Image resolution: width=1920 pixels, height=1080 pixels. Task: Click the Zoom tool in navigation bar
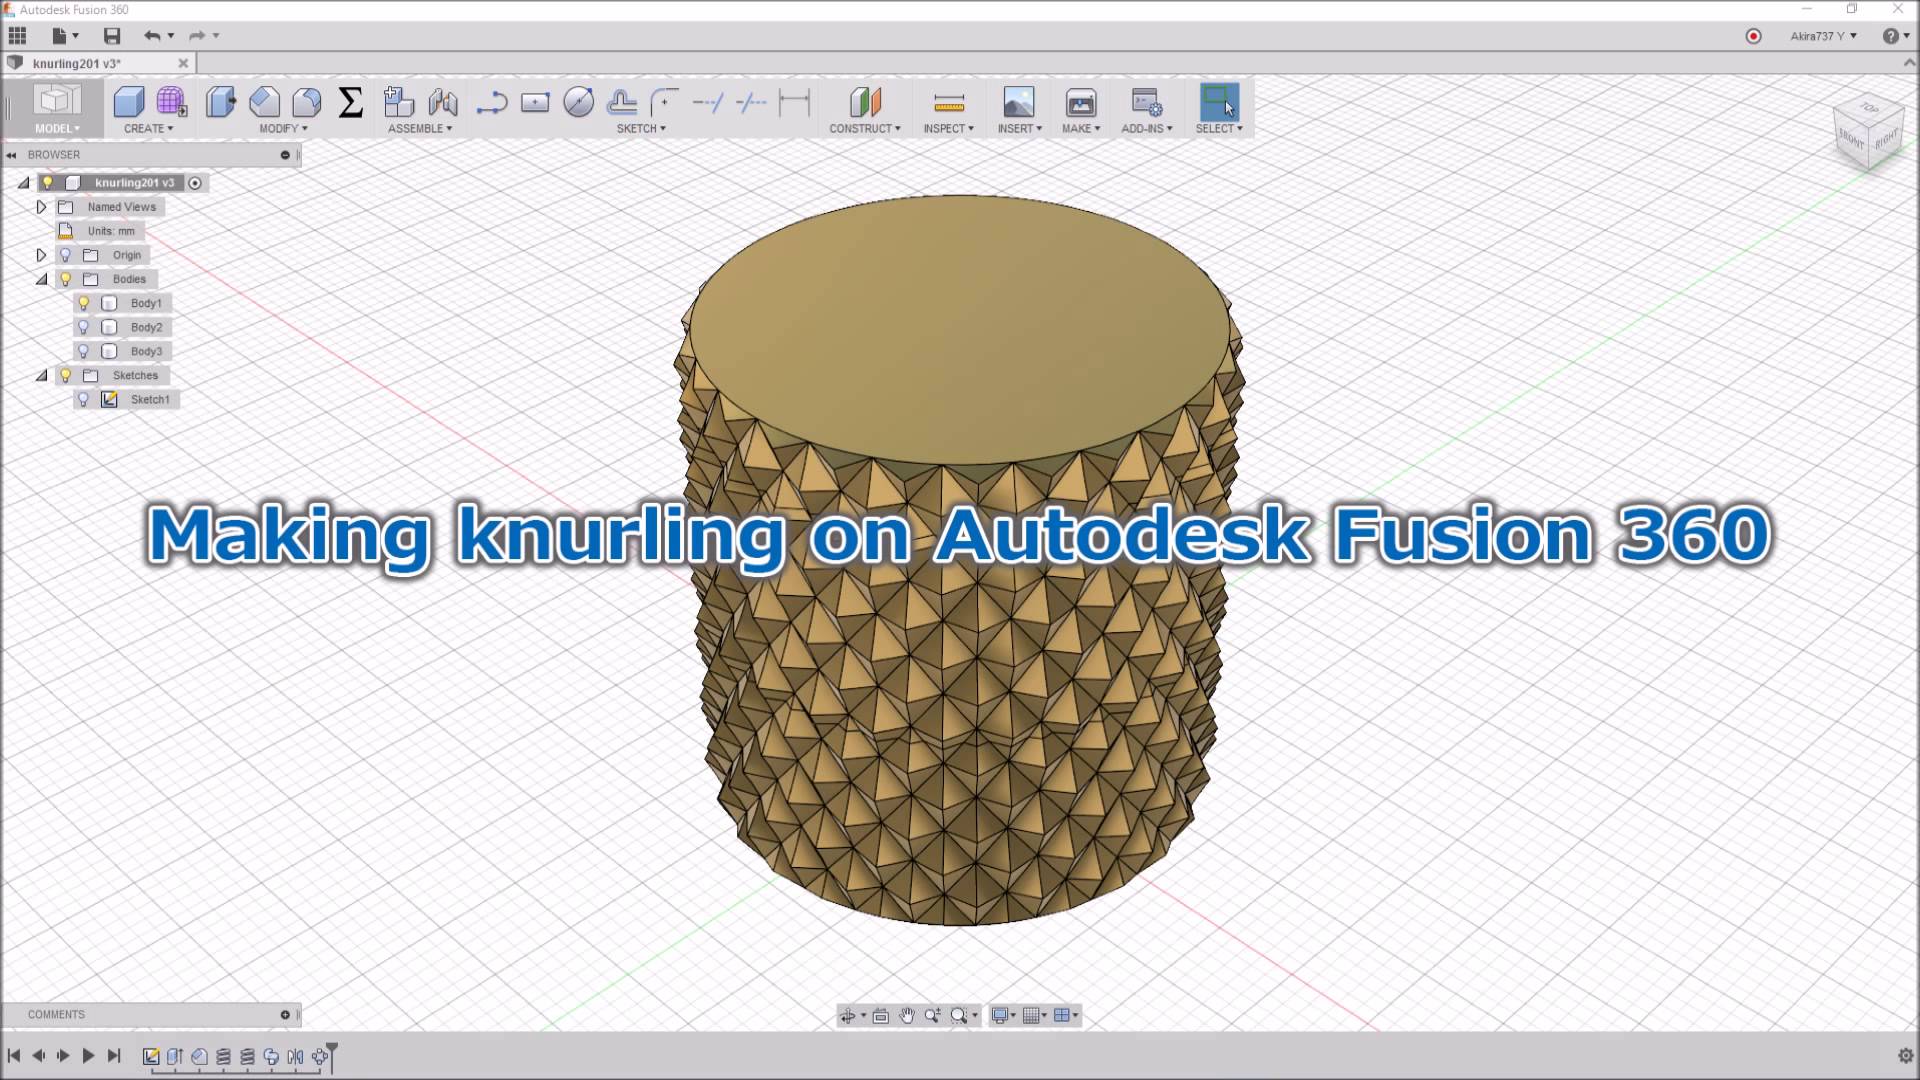(932, 1016)
